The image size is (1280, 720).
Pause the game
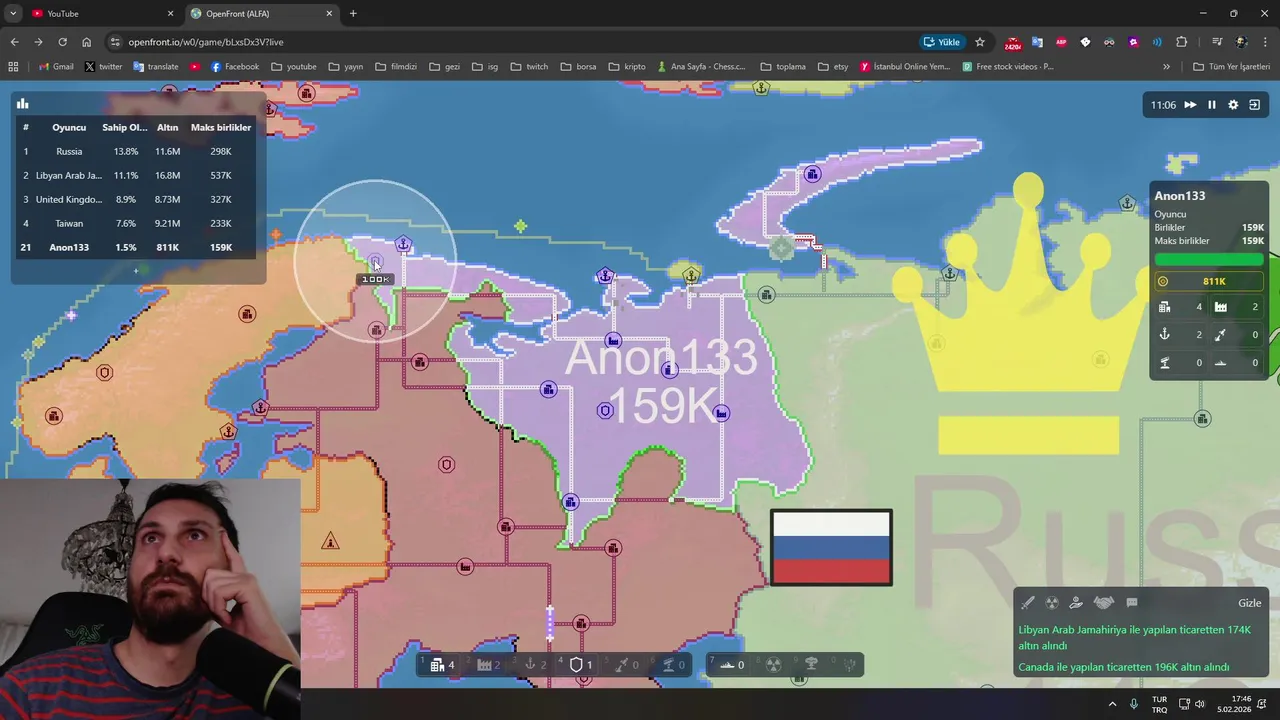(1212, 105)
